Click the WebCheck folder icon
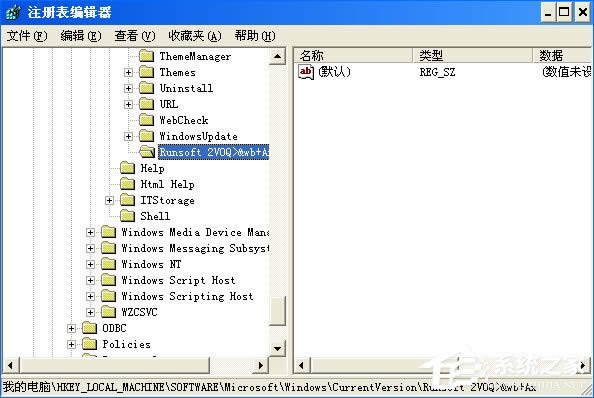Screen dimensions: 594x398 point(146,120)
